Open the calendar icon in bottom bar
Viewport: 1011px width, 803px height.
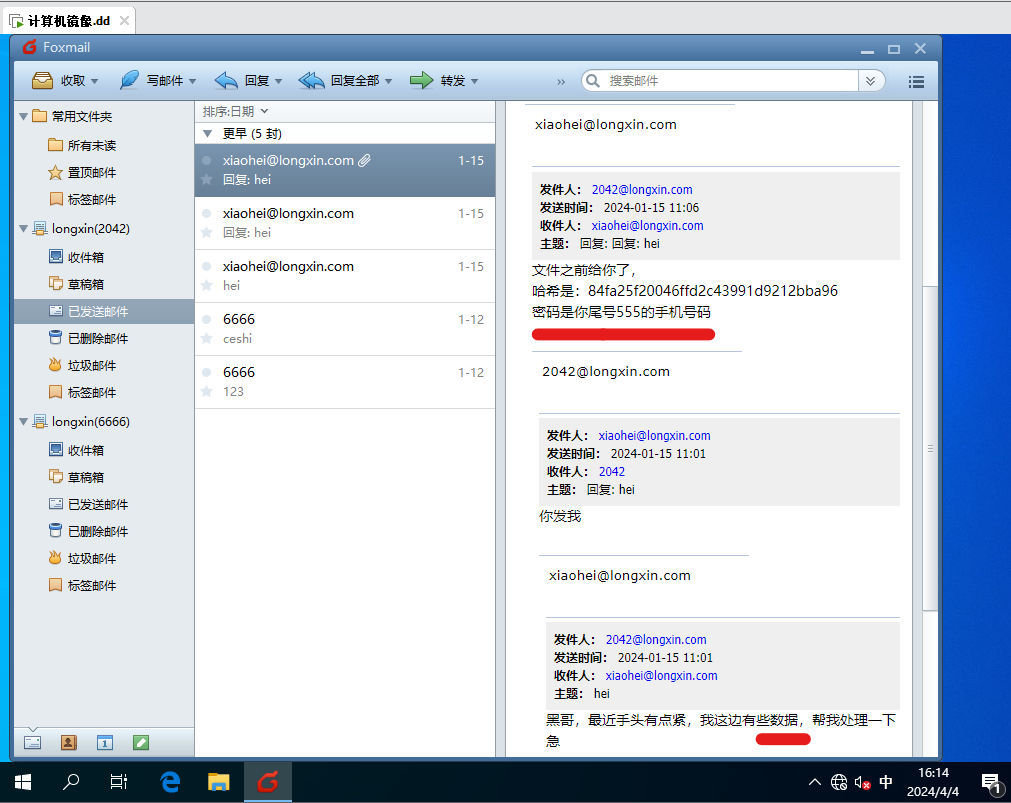coord(104,742)
